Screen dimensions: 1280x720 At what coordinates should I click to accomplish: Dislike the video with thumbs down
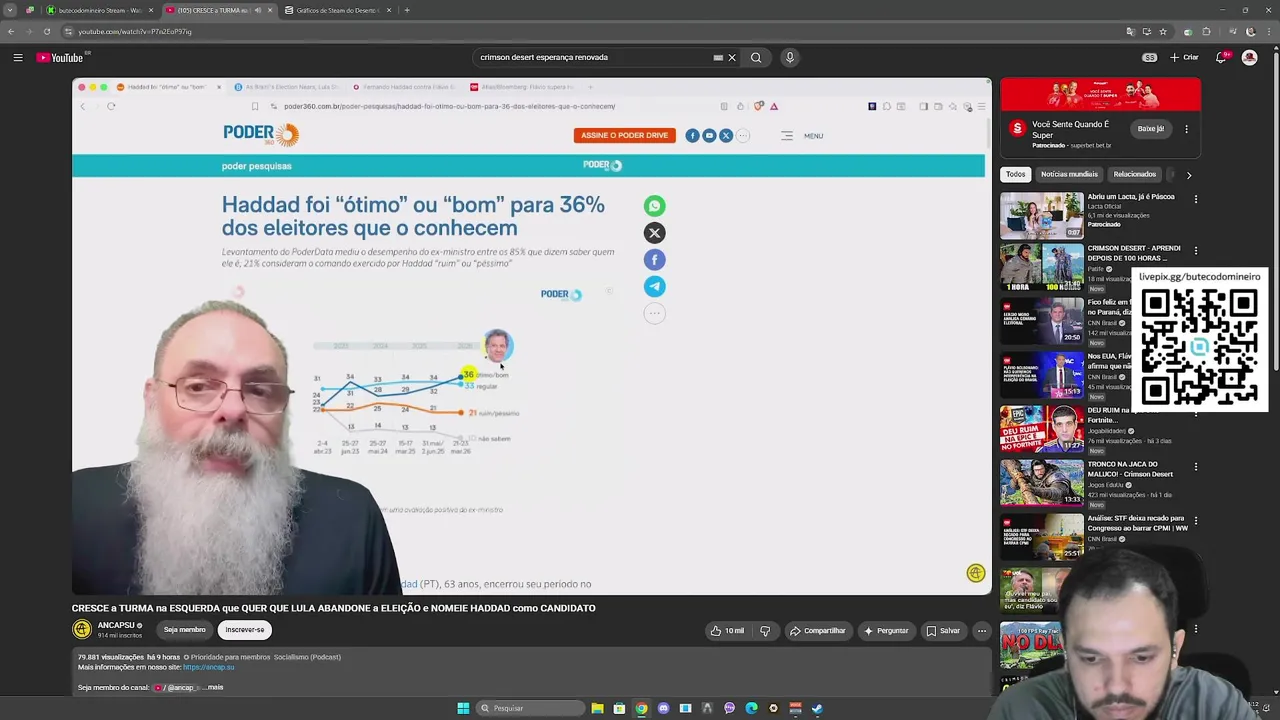pyautogui.click(x=765, y=631)
